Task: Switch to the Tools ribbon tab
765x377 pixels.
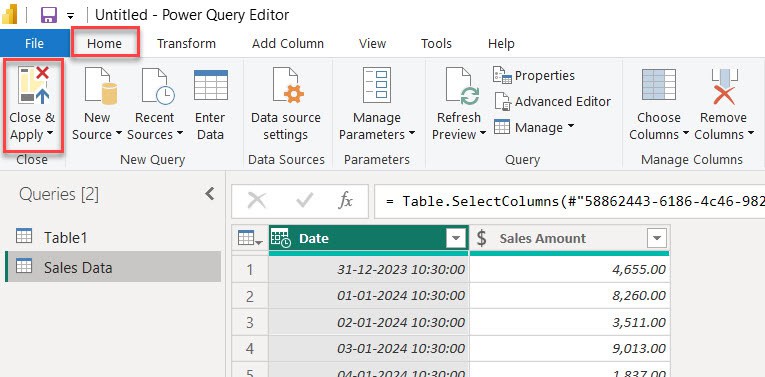Action: (x=436, y=43)
